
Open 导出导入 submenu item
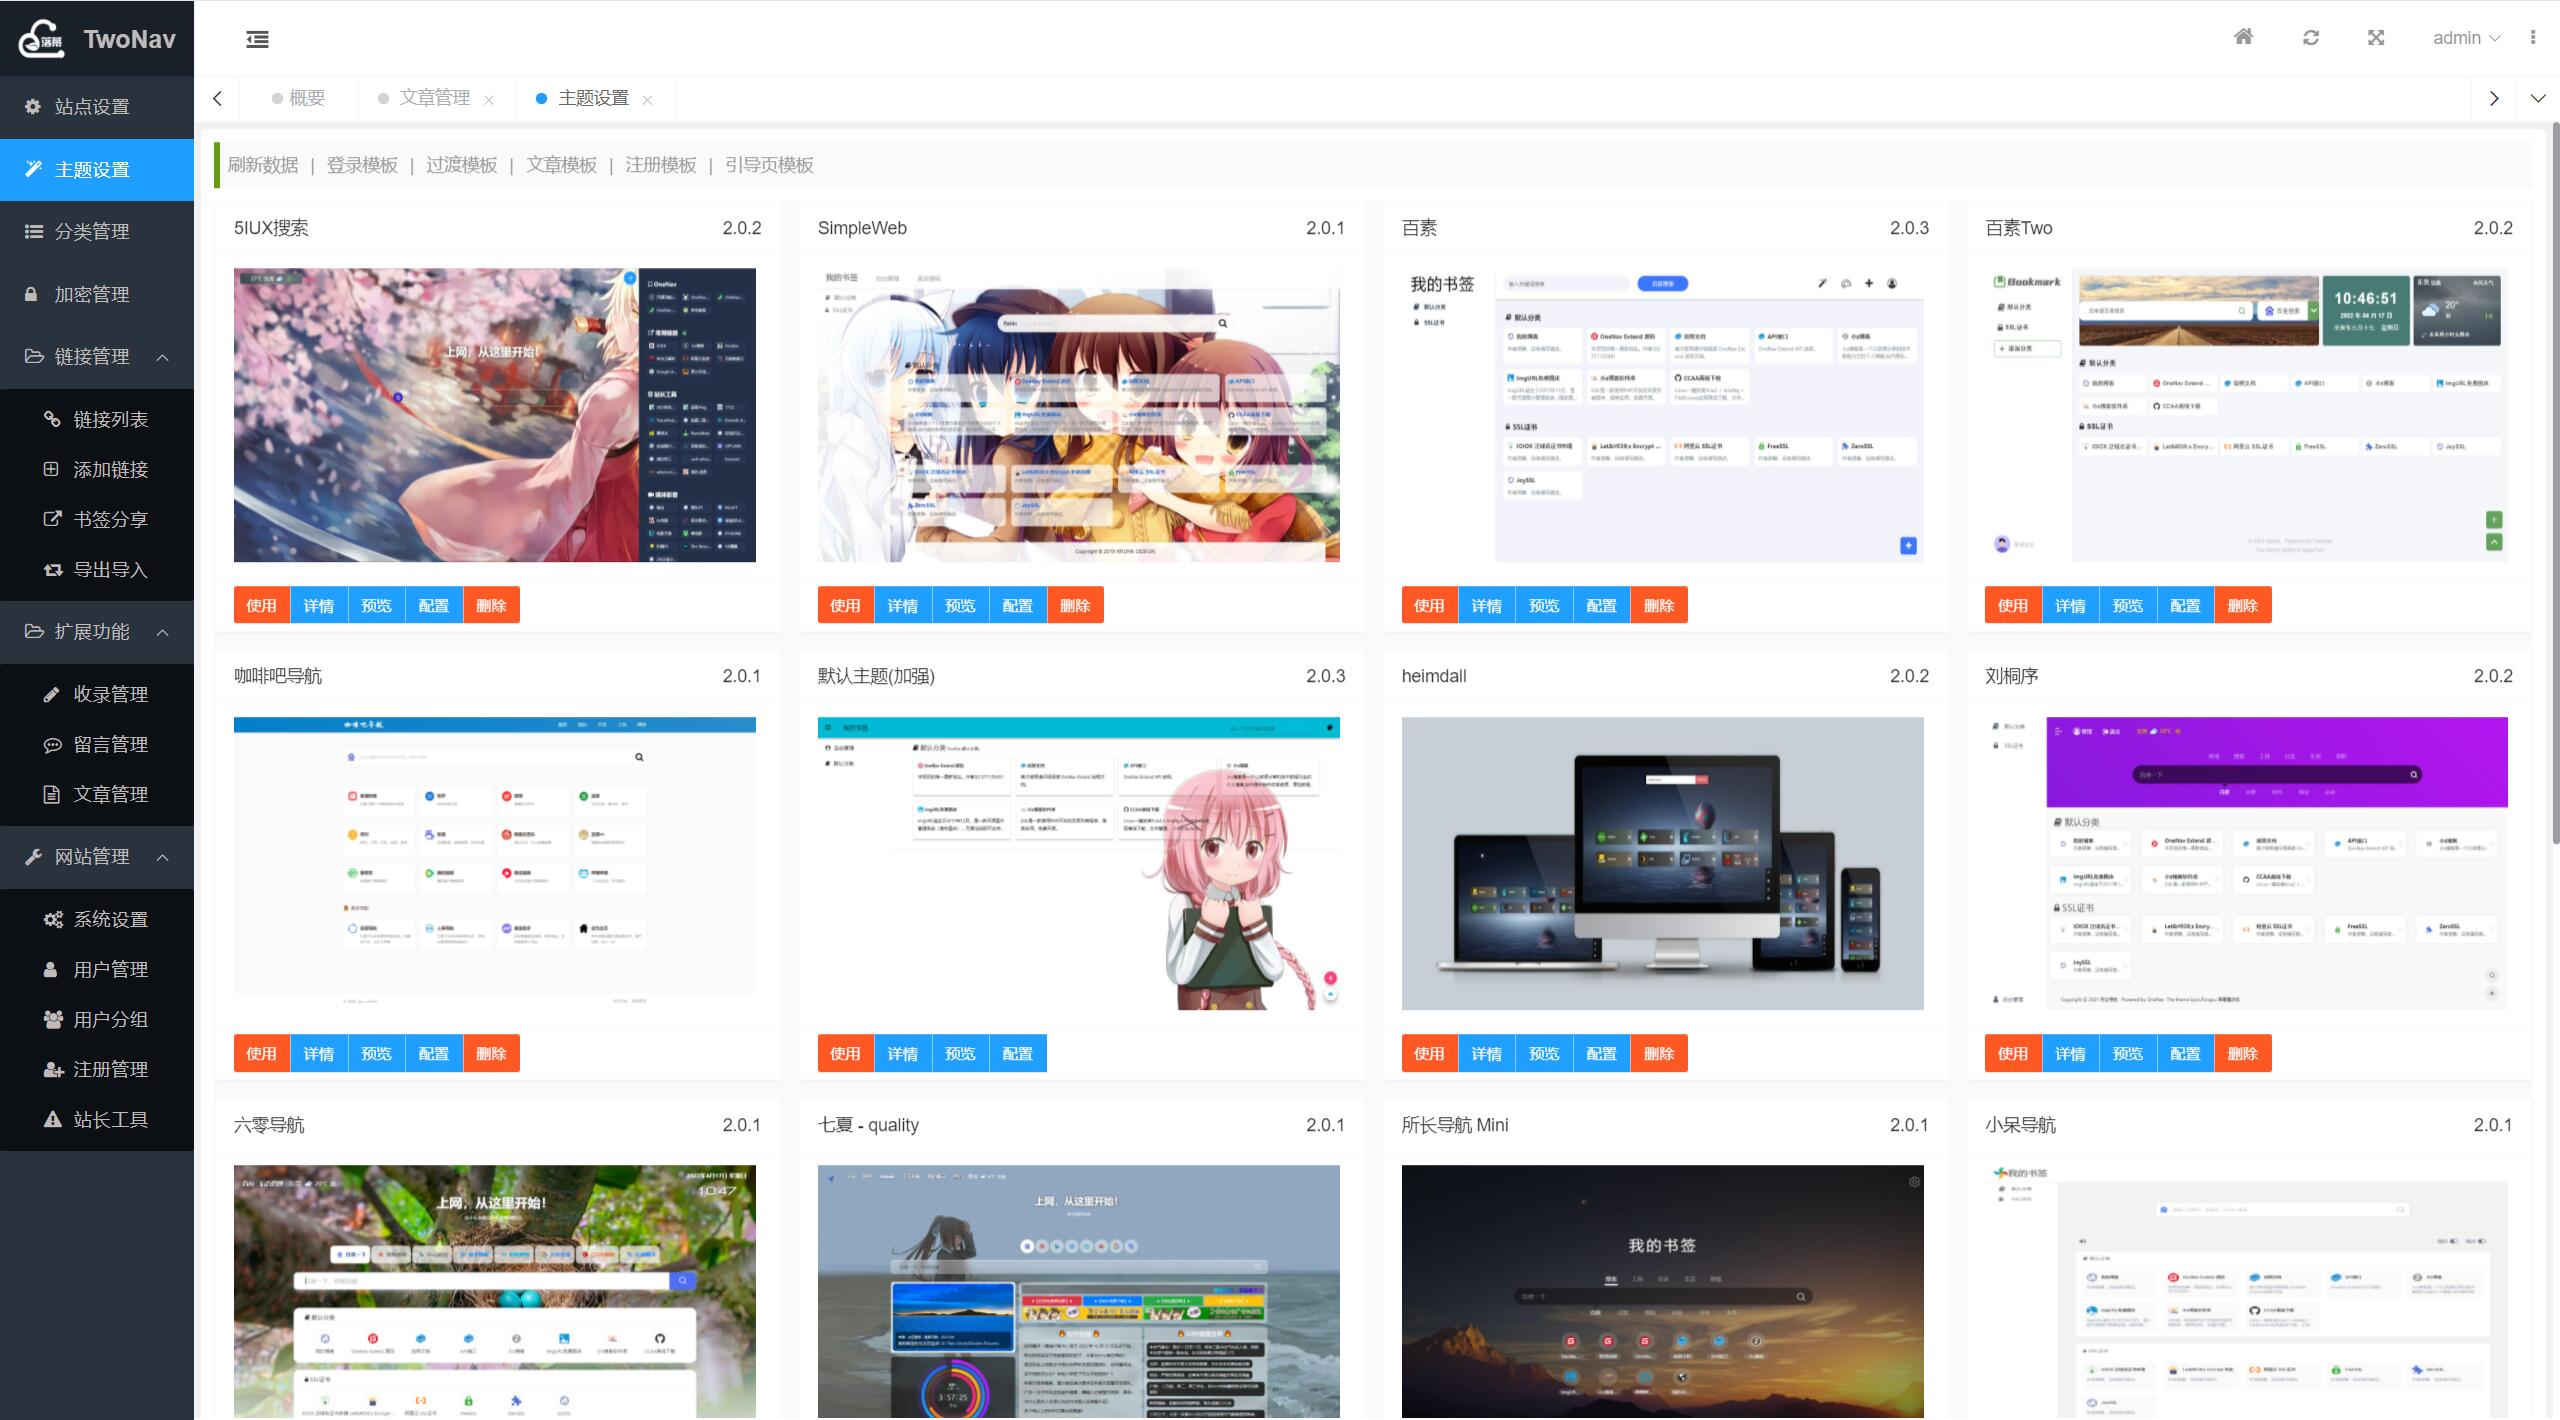tap(97, 569)
